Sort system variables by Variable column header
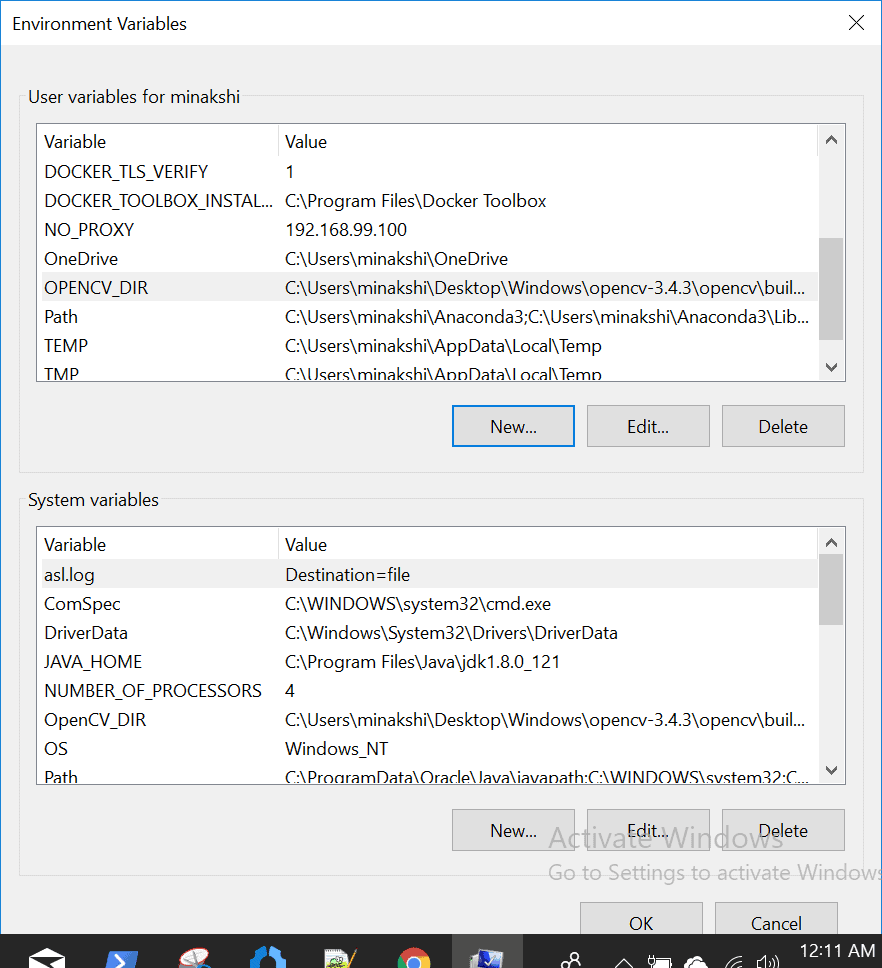 [x=158, y=544]
